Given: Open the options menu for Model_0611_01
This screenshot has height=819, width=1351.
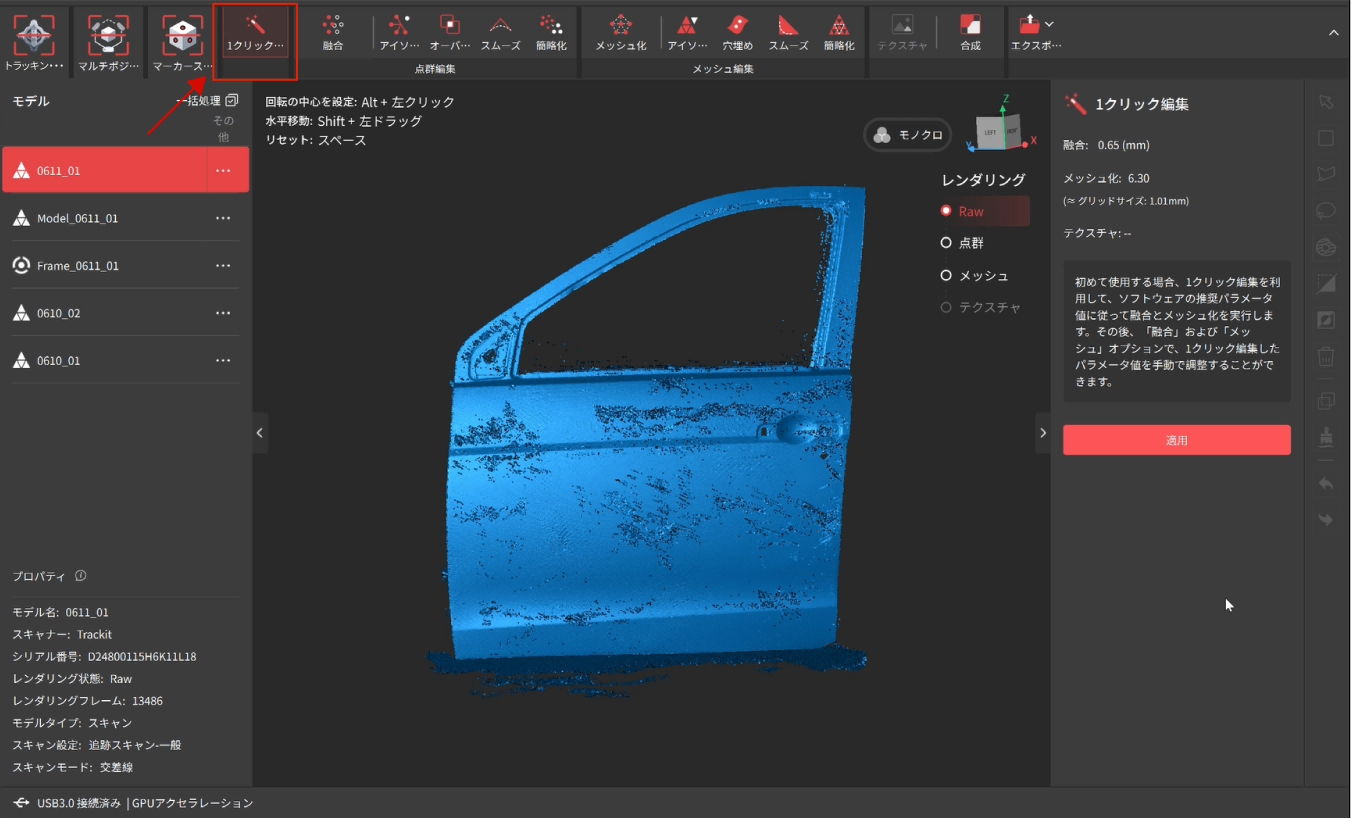Looking at the screenshot, I should click(x=223, y=218).
